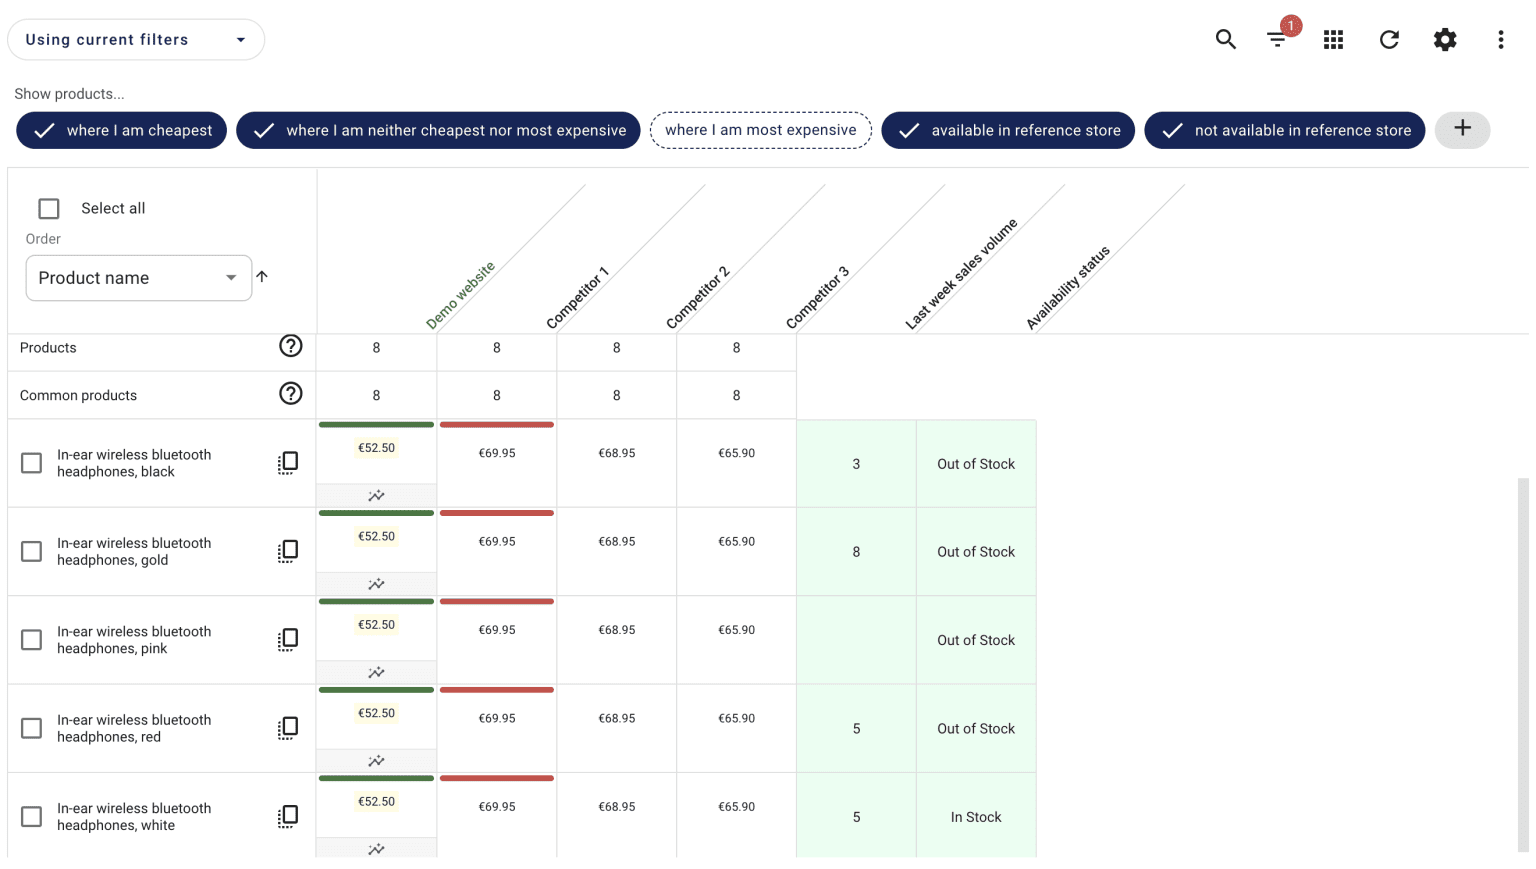
Task: Select checkbox for red headphones
Action: (x=32, y=728)
